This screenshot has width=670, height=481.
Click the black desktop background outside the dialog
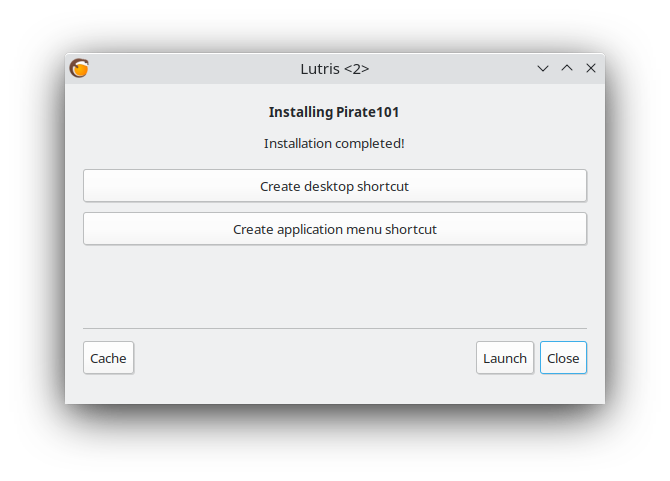(30, 440)
